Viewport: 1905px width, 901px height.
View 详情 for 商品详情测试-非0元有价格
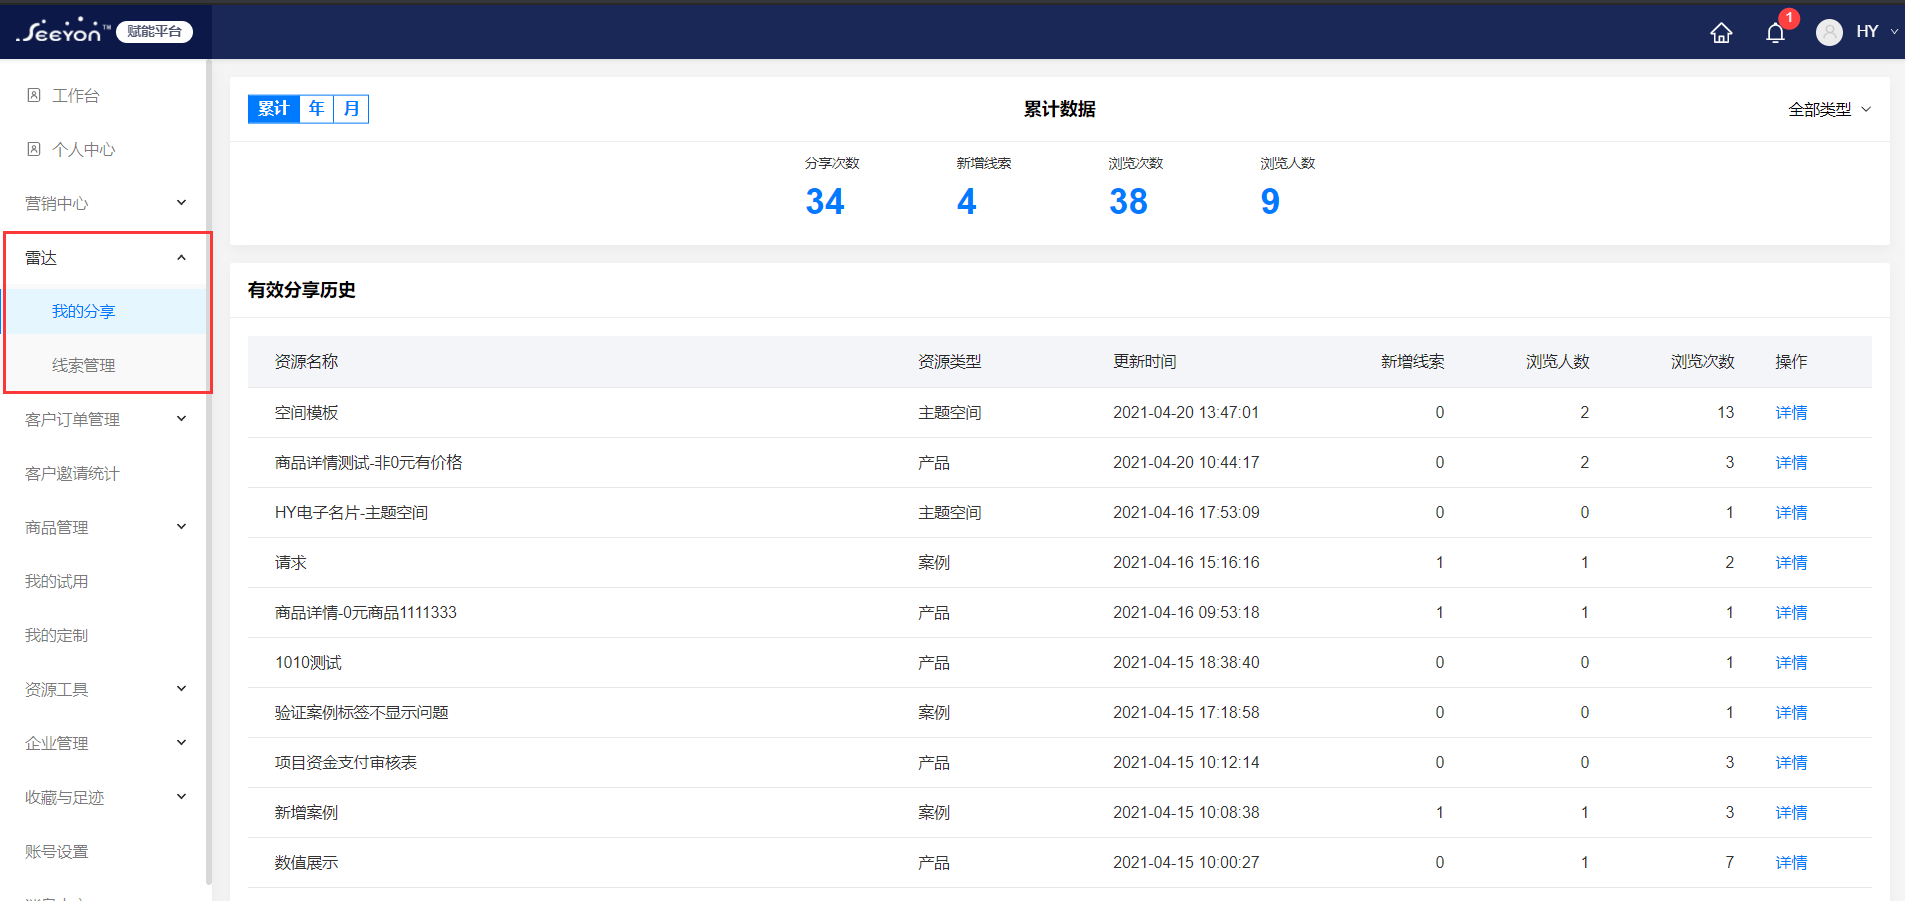pos(1791,462)
